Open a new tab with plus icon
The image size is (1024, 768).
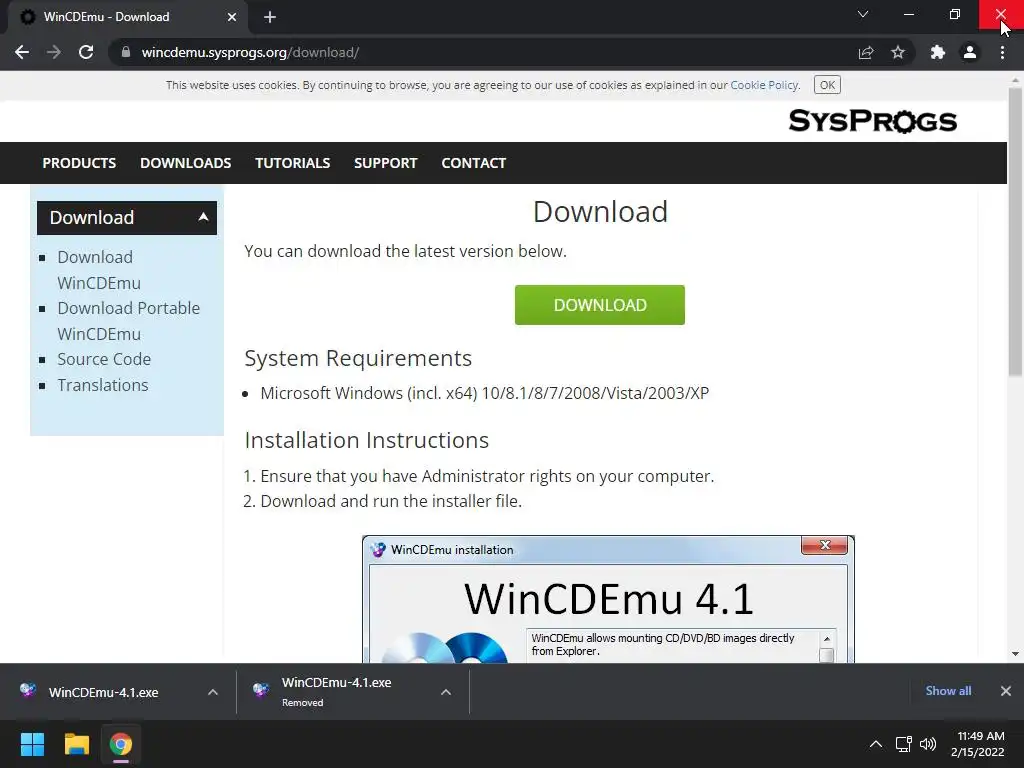click(270, 17)
